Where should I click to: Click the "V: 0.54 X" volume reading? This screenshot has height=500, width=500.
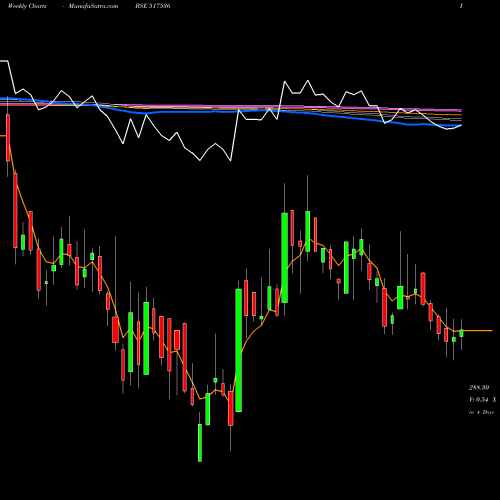(x=482, y=399)
